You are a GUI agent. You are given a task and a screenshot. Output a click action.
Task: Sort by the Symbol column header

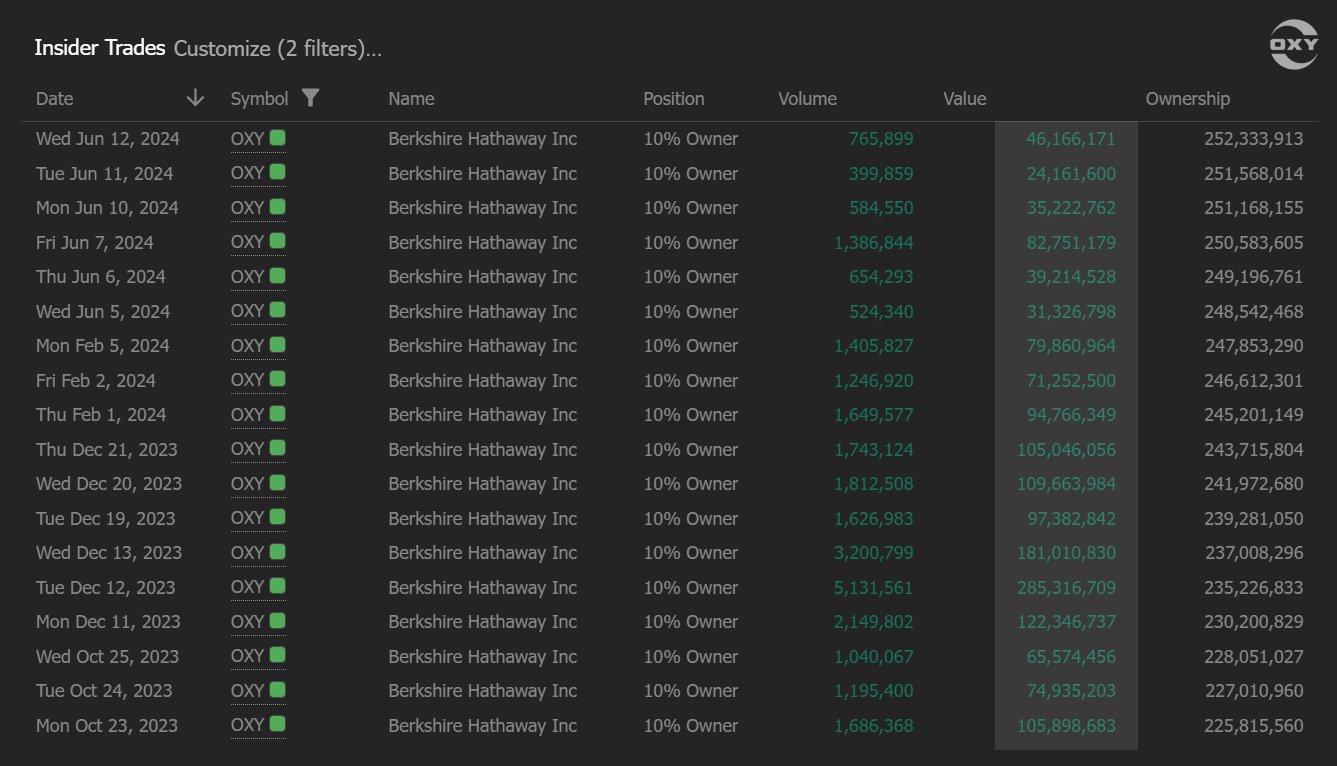tap(259, 98)
